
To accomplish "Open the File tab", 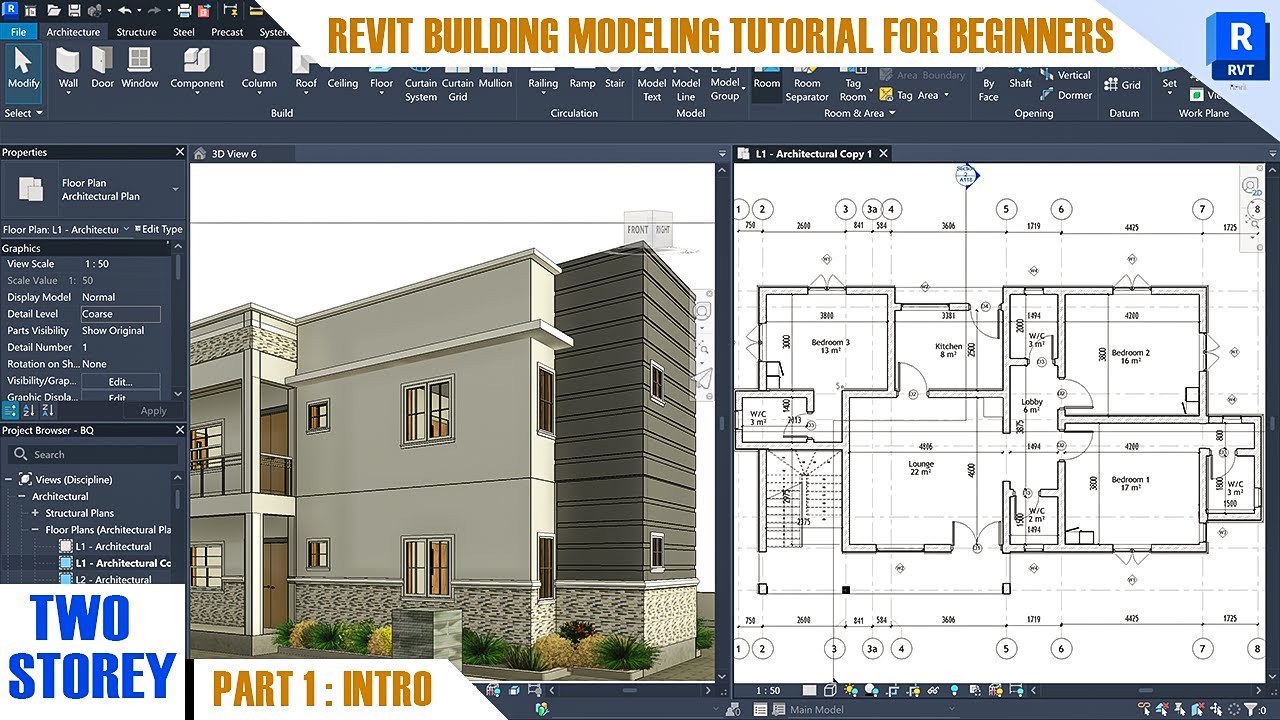I will click(x=18, y=31).
